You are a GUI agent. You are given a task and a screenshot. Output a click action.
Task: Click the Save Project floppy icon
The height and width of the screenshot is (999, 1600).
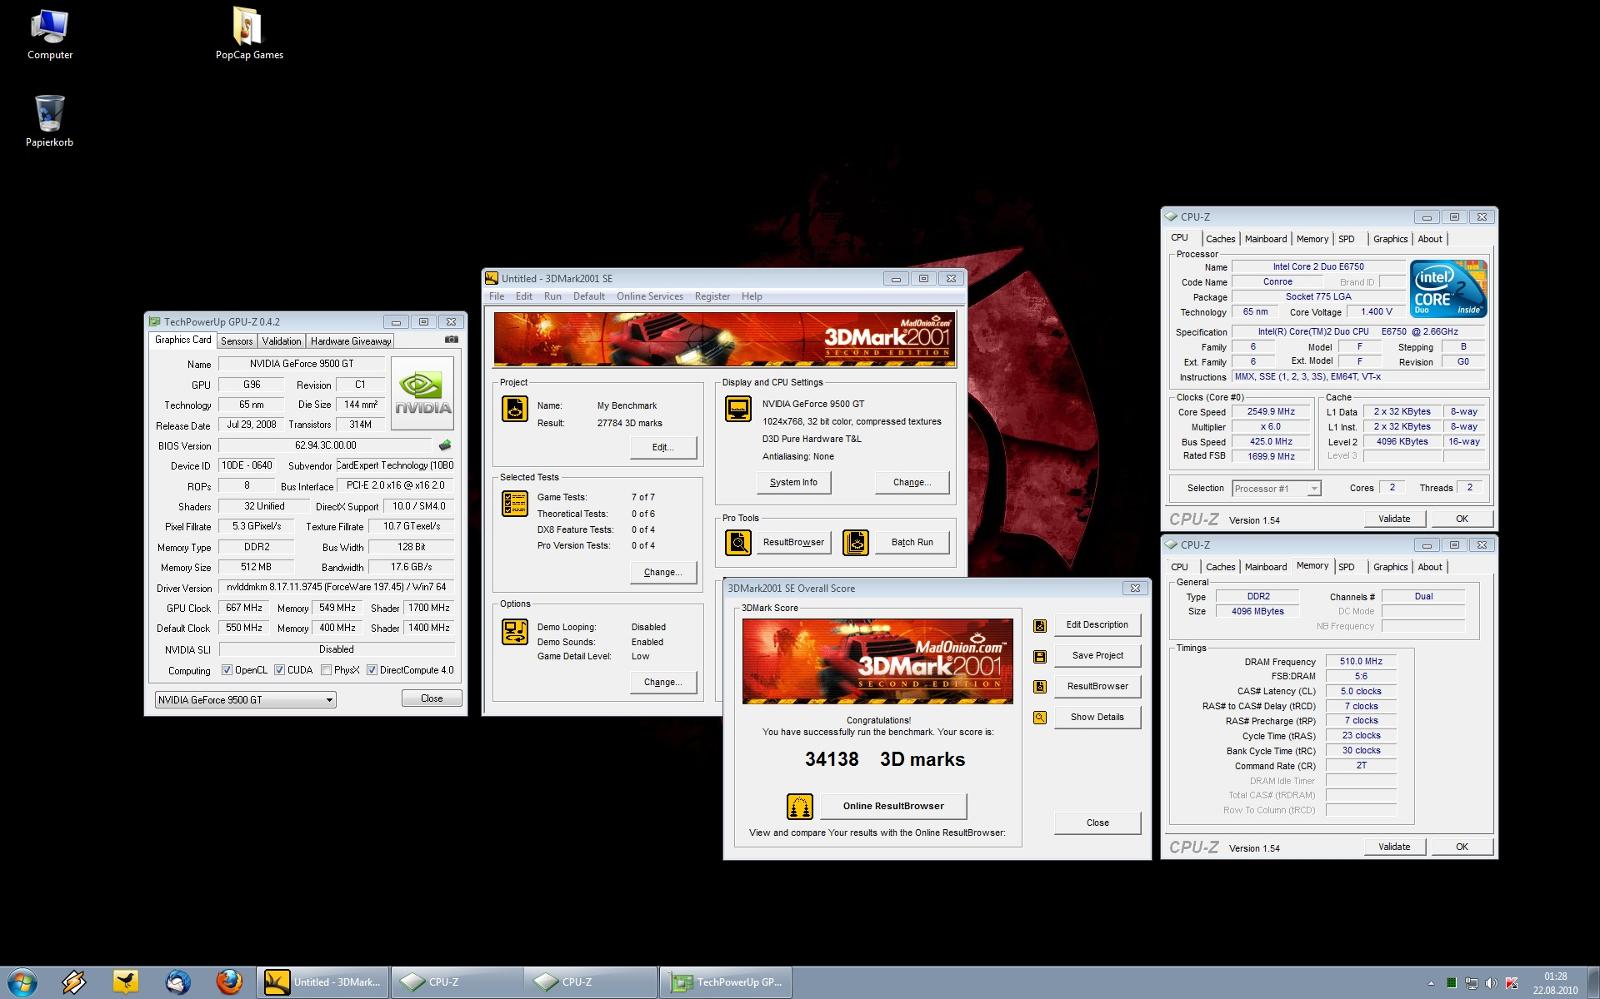[1040, 657]
